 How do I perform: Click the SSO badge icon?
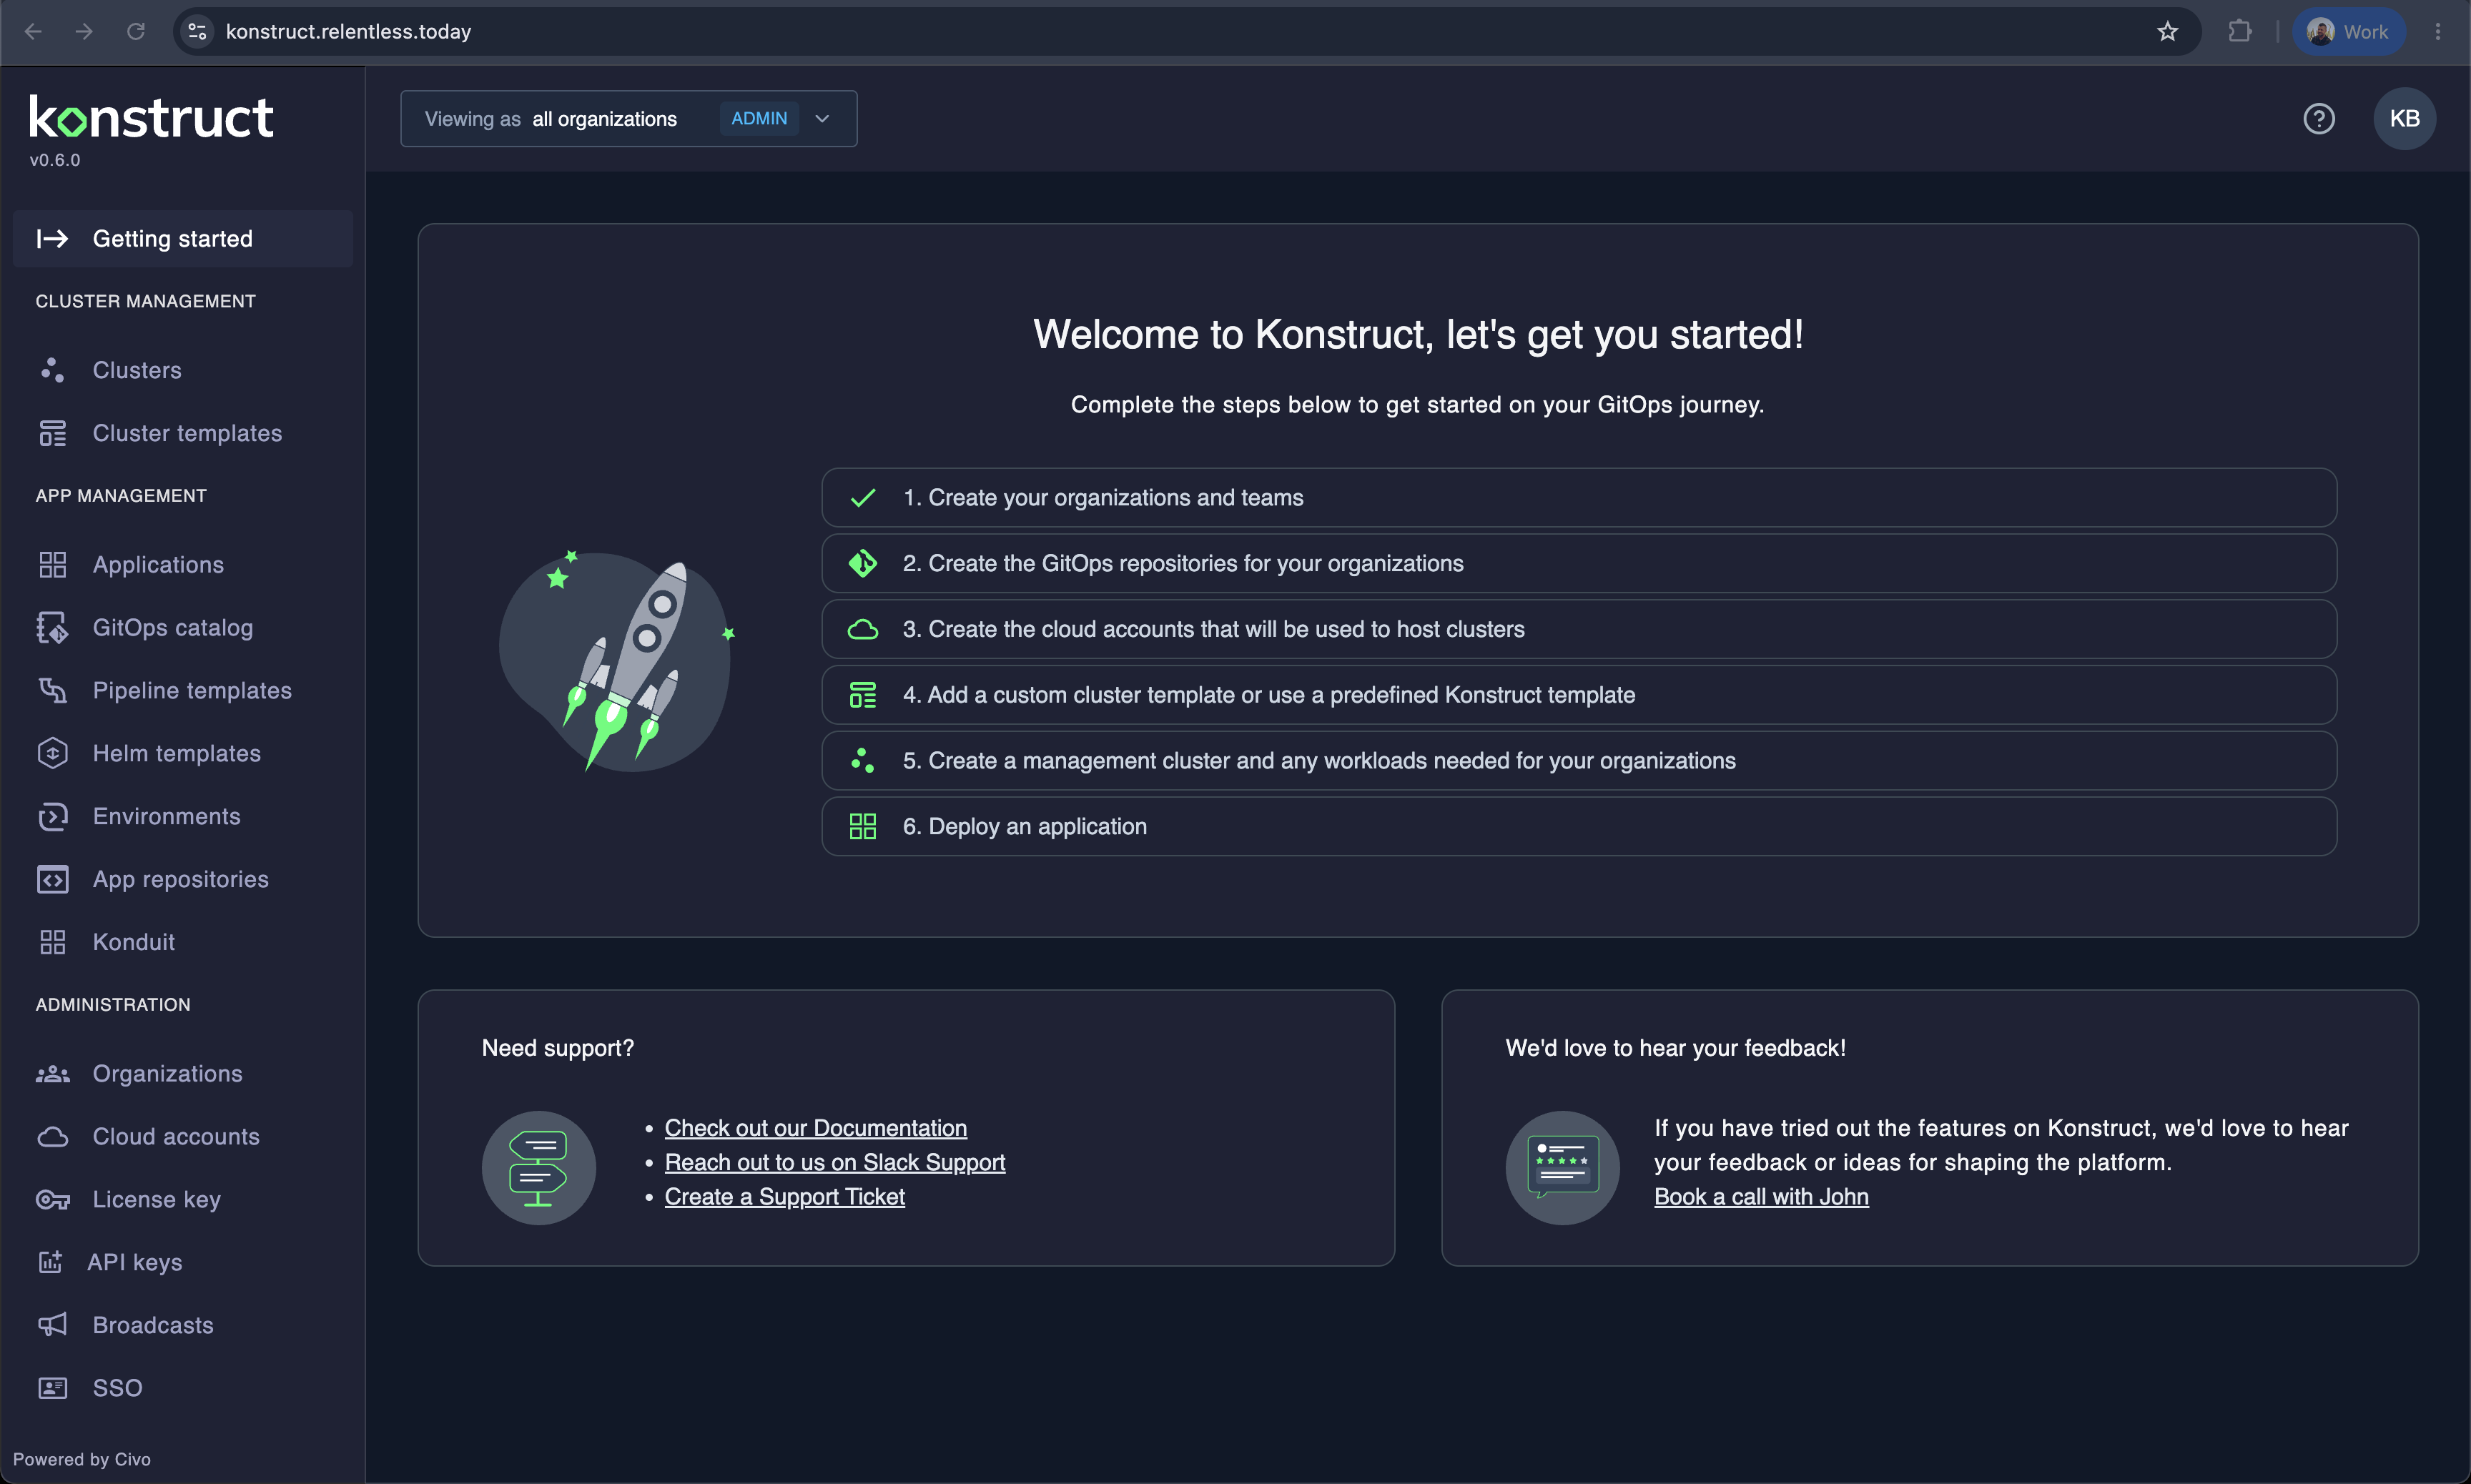[x=52, y=1388]
